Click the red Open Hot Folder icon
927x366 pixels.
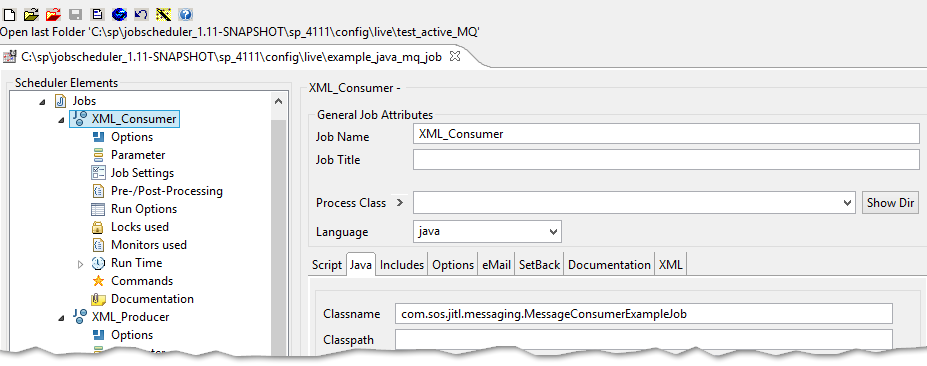53,14
